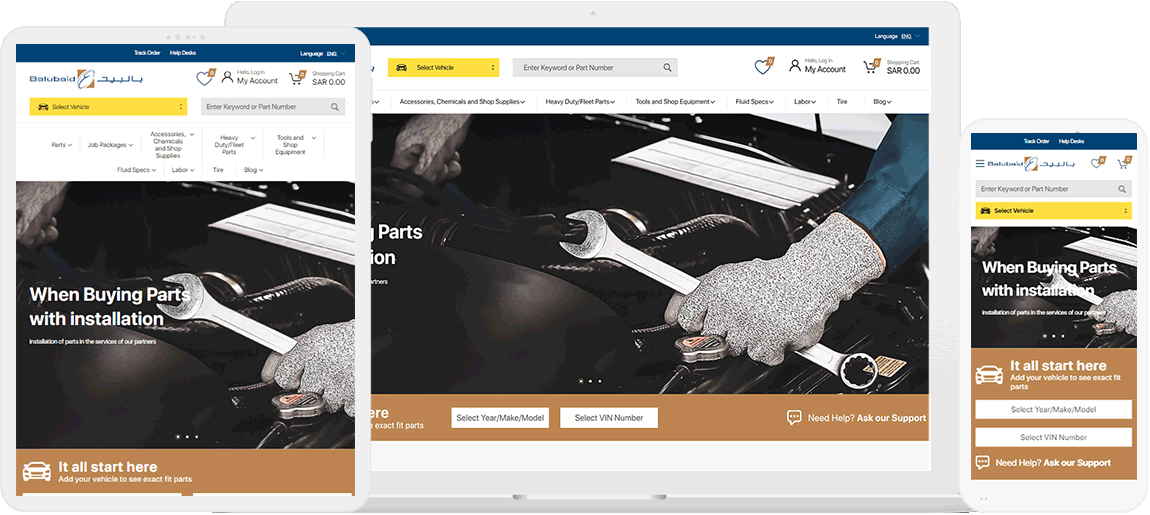Expand Accessories, Chemicals and Shop Supplies on the tablet

click(x=172, y=145)
